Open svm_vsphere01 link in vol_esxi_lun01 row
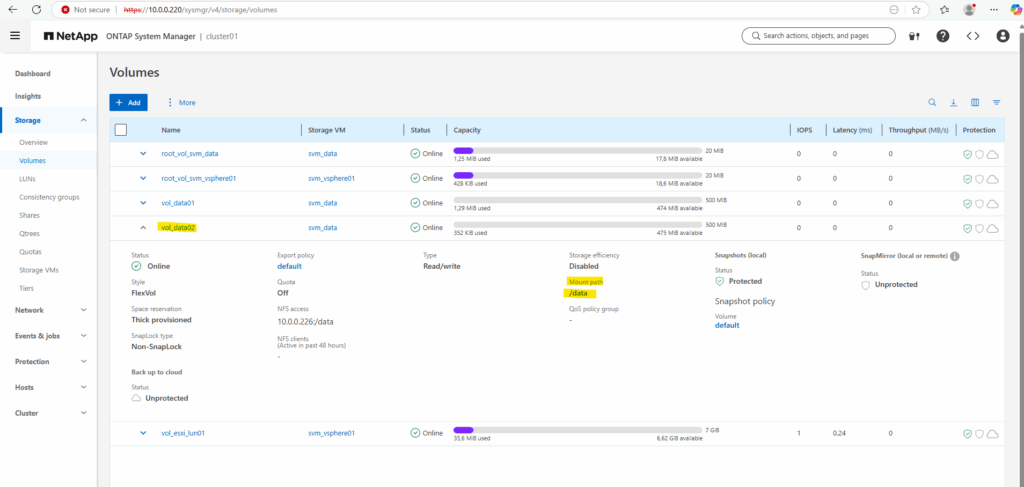Screen dimensions: 1024x487 click(x=332, y=433)
